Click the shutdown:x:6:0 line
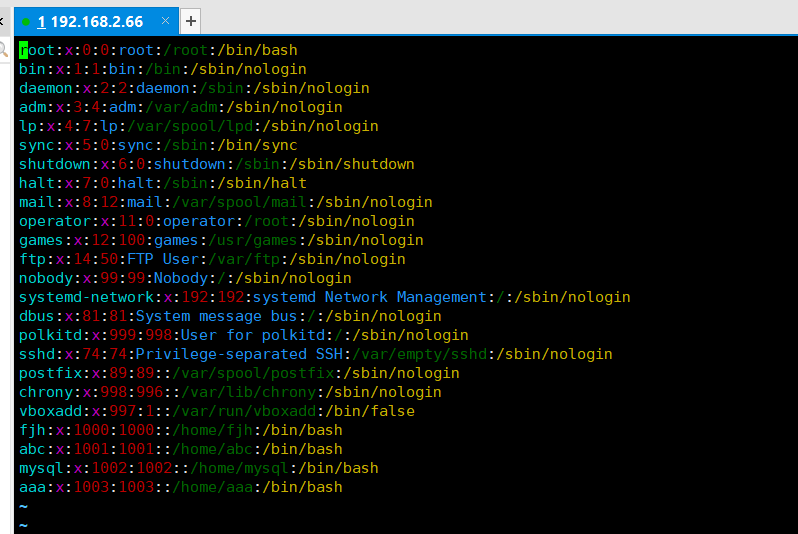Viewport: 798px width, 534px height. 217,164
